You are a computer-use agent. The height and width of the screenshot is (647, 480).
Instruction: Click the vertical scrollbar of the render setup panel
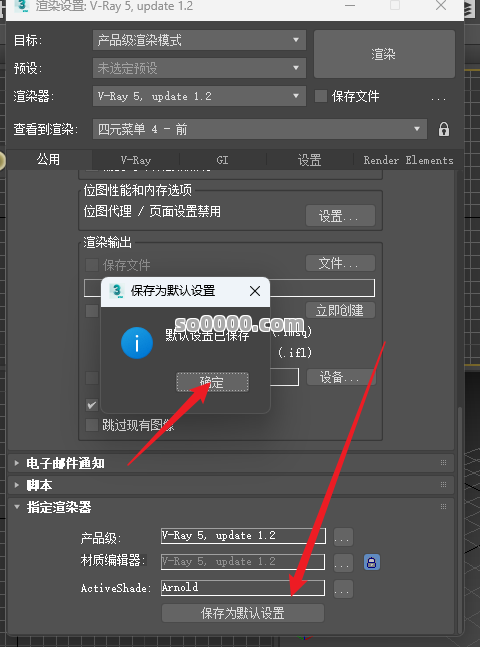coord(460,520)
